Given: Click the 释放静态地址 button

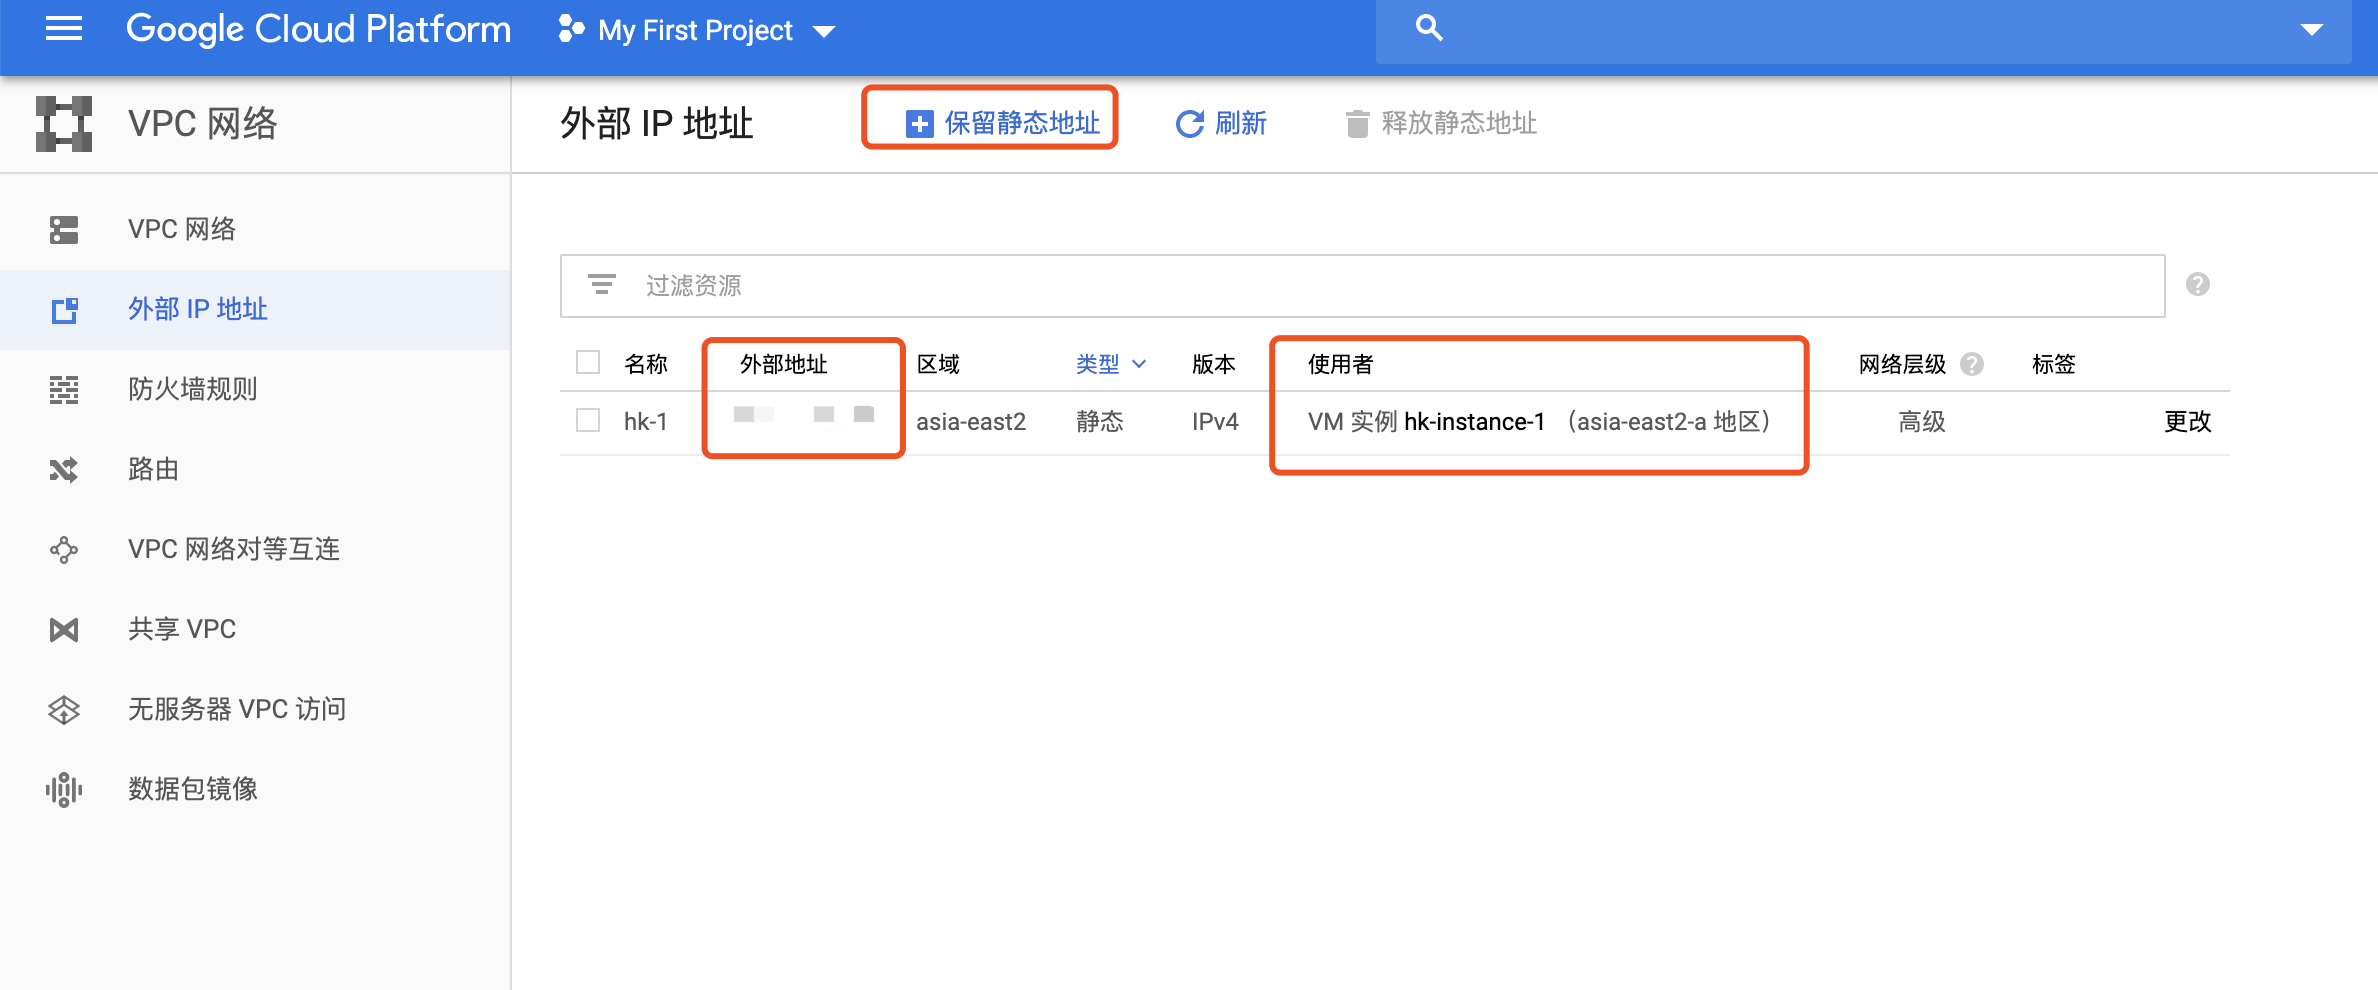Looking at the screenshot, I should [1441, 123].
